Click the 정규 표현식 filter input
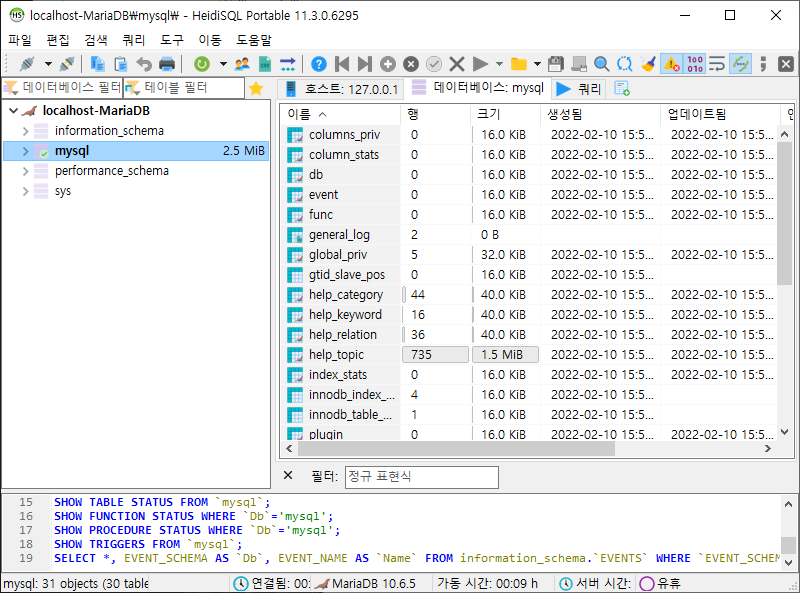800x593 pixels. [x=421, y=477]
